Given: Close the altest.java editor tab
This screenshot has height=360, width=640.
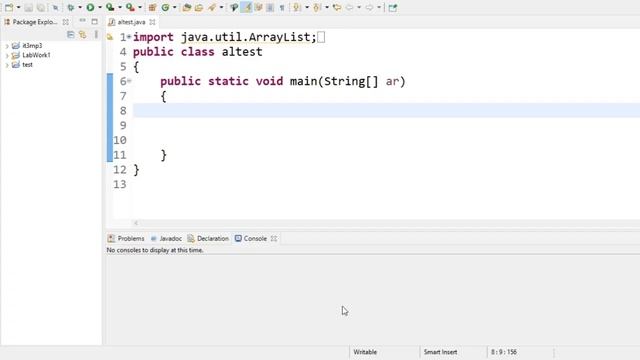Looking at the screenshot, I should coord(152,22).
